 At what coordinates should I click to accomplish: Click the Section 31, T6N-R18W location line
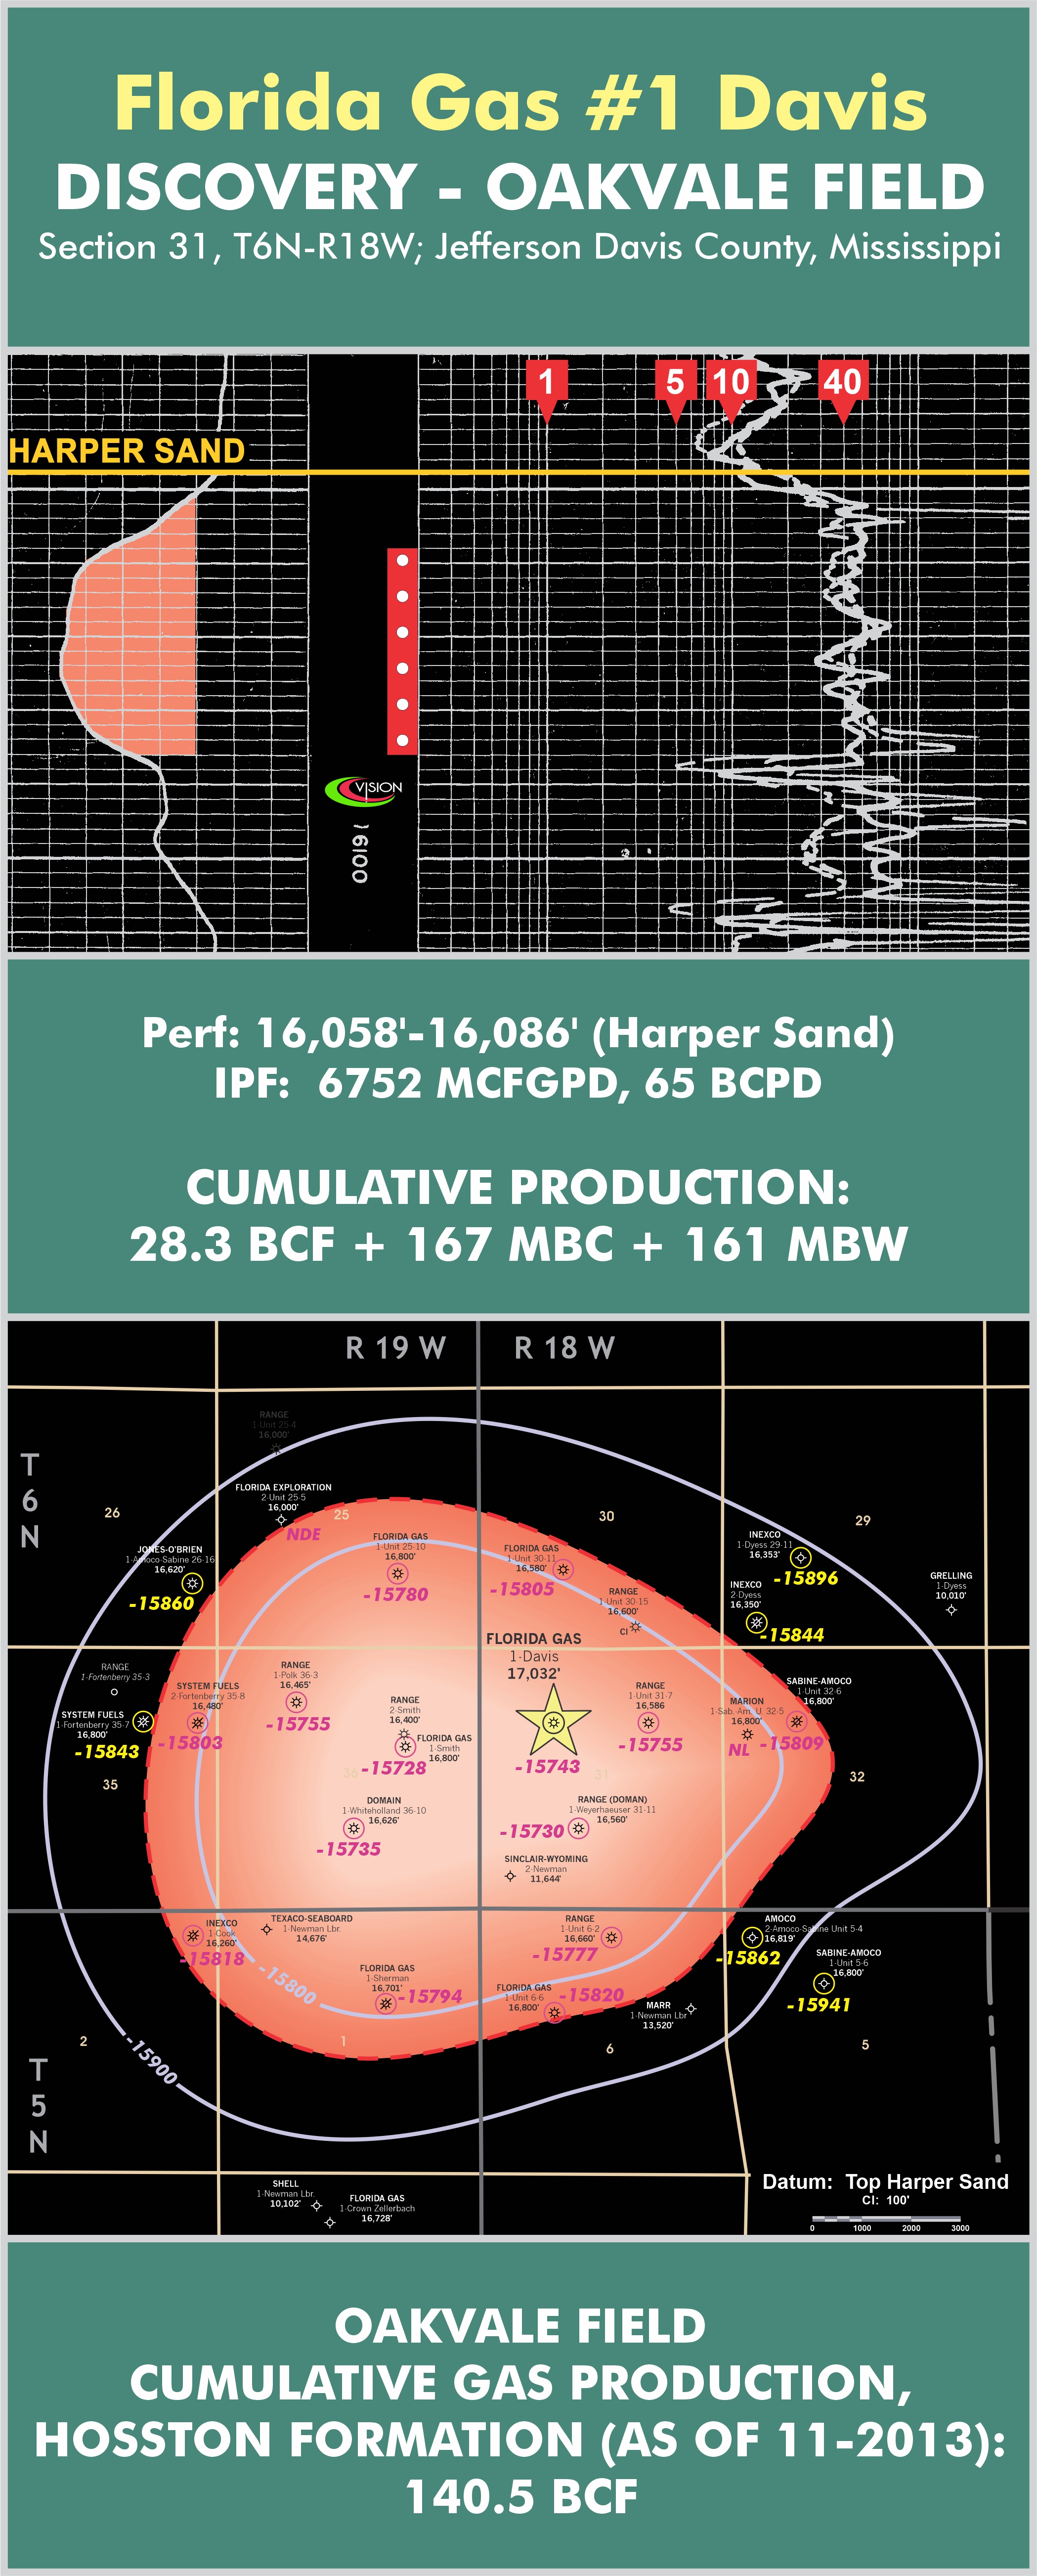coord(519,247)
